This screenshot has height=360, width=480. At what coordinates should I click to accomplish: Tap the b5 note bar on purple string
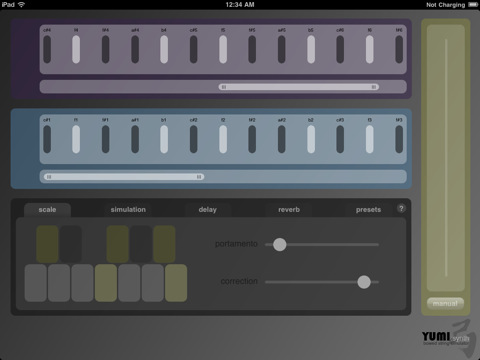click(x=311, y=49)
